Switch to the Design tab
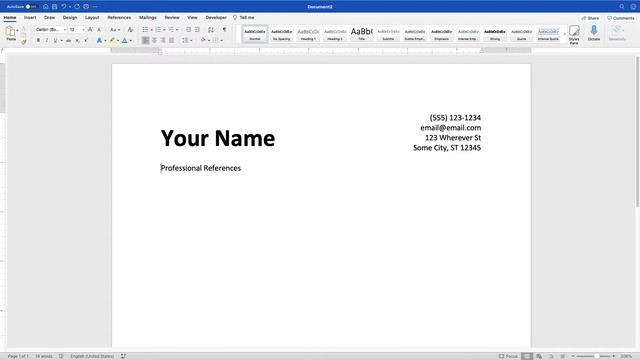 point(70,18)
